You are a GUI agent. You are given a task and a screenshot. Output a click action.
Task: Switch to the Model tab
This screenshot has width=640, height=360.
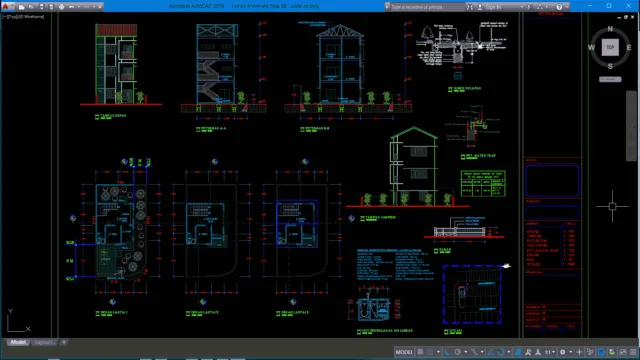pos(18,342)
